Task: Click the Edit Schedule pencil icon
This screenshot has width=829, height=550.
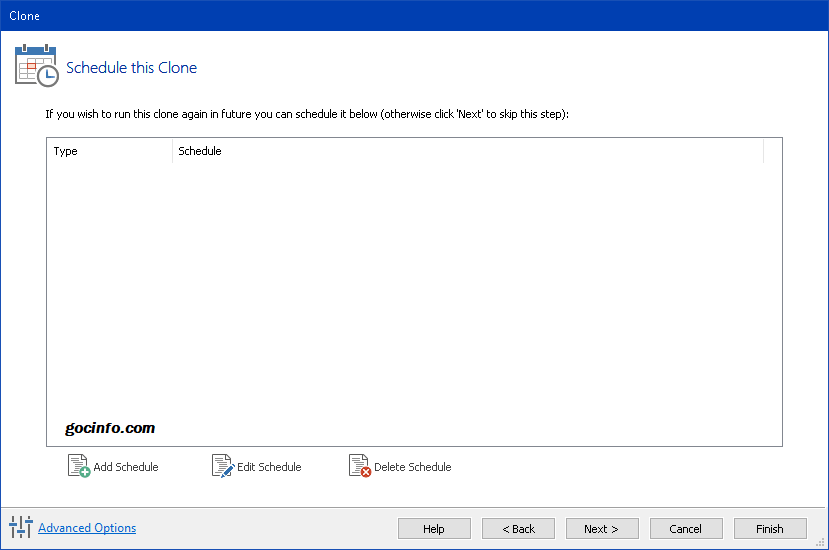Action: pos(222,466)
